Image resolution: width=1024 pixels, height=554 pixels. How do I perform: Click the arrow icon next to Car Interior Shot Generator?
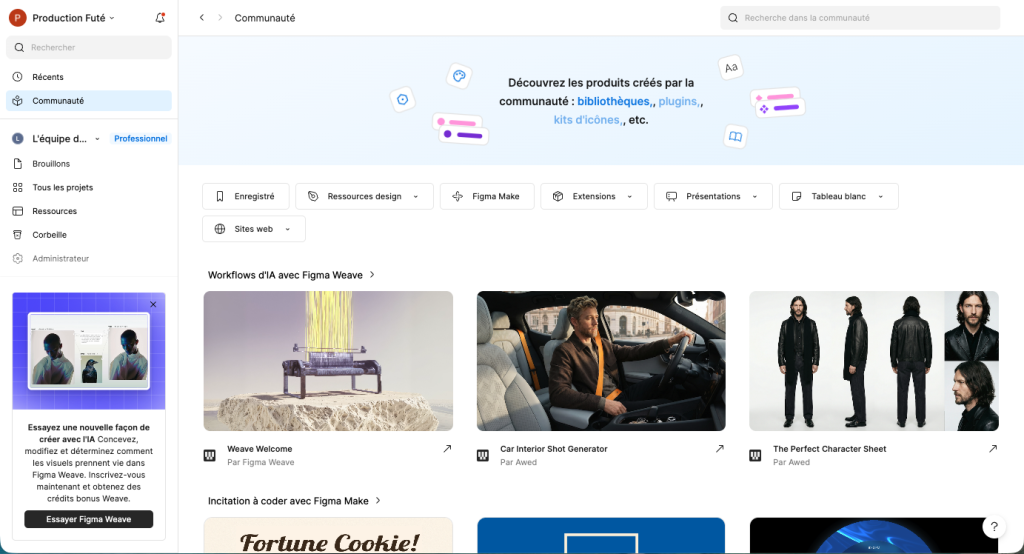719,449
